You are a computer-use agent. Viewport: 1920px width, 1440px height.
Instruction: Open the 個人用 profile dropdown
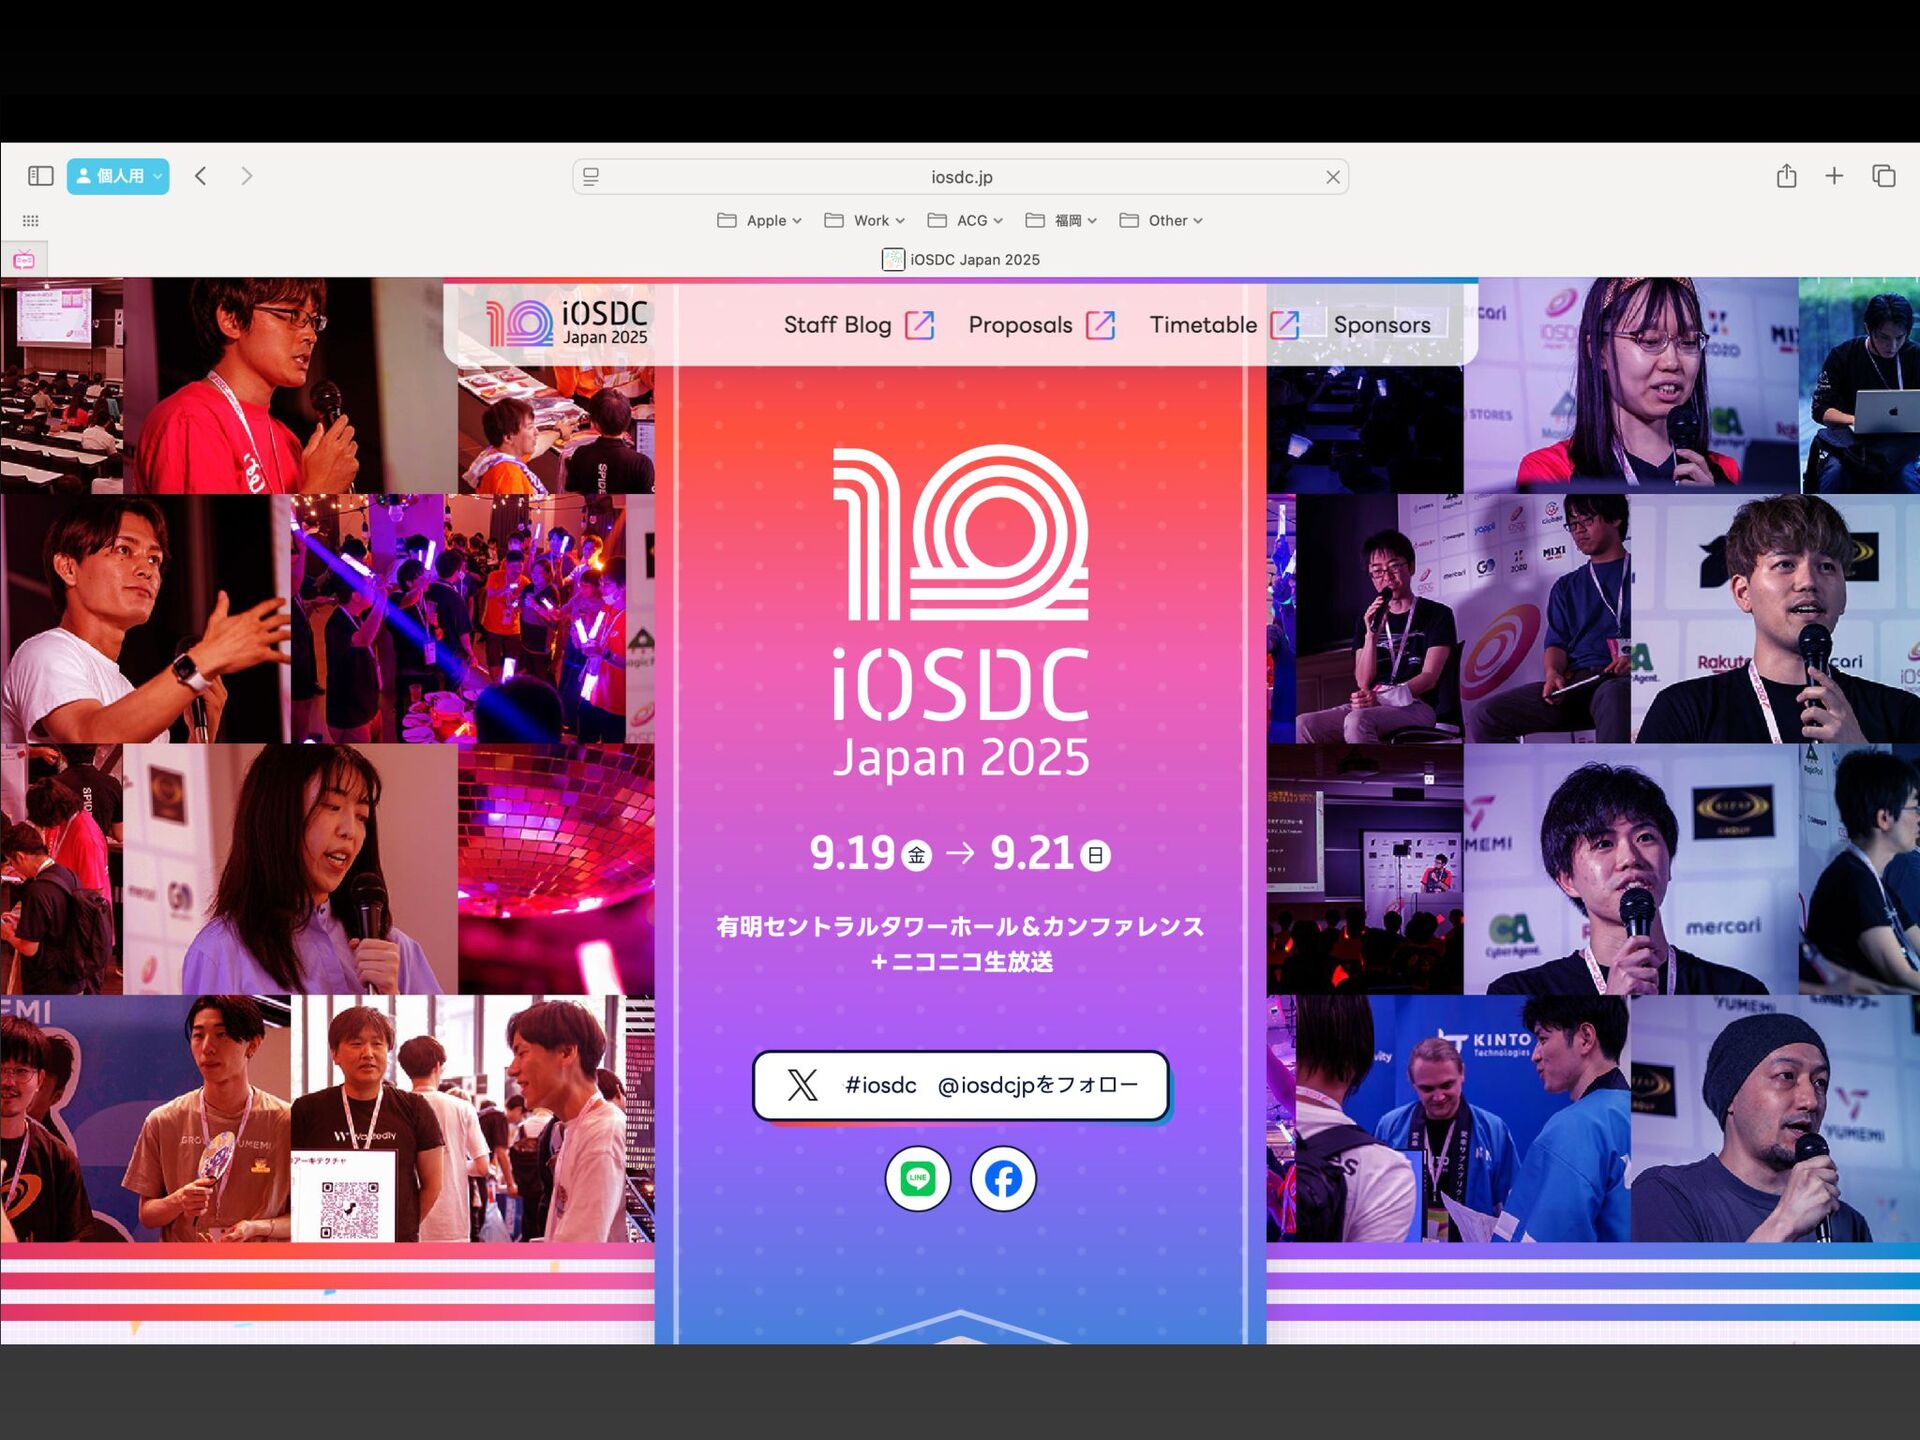(x=118, y=176)
